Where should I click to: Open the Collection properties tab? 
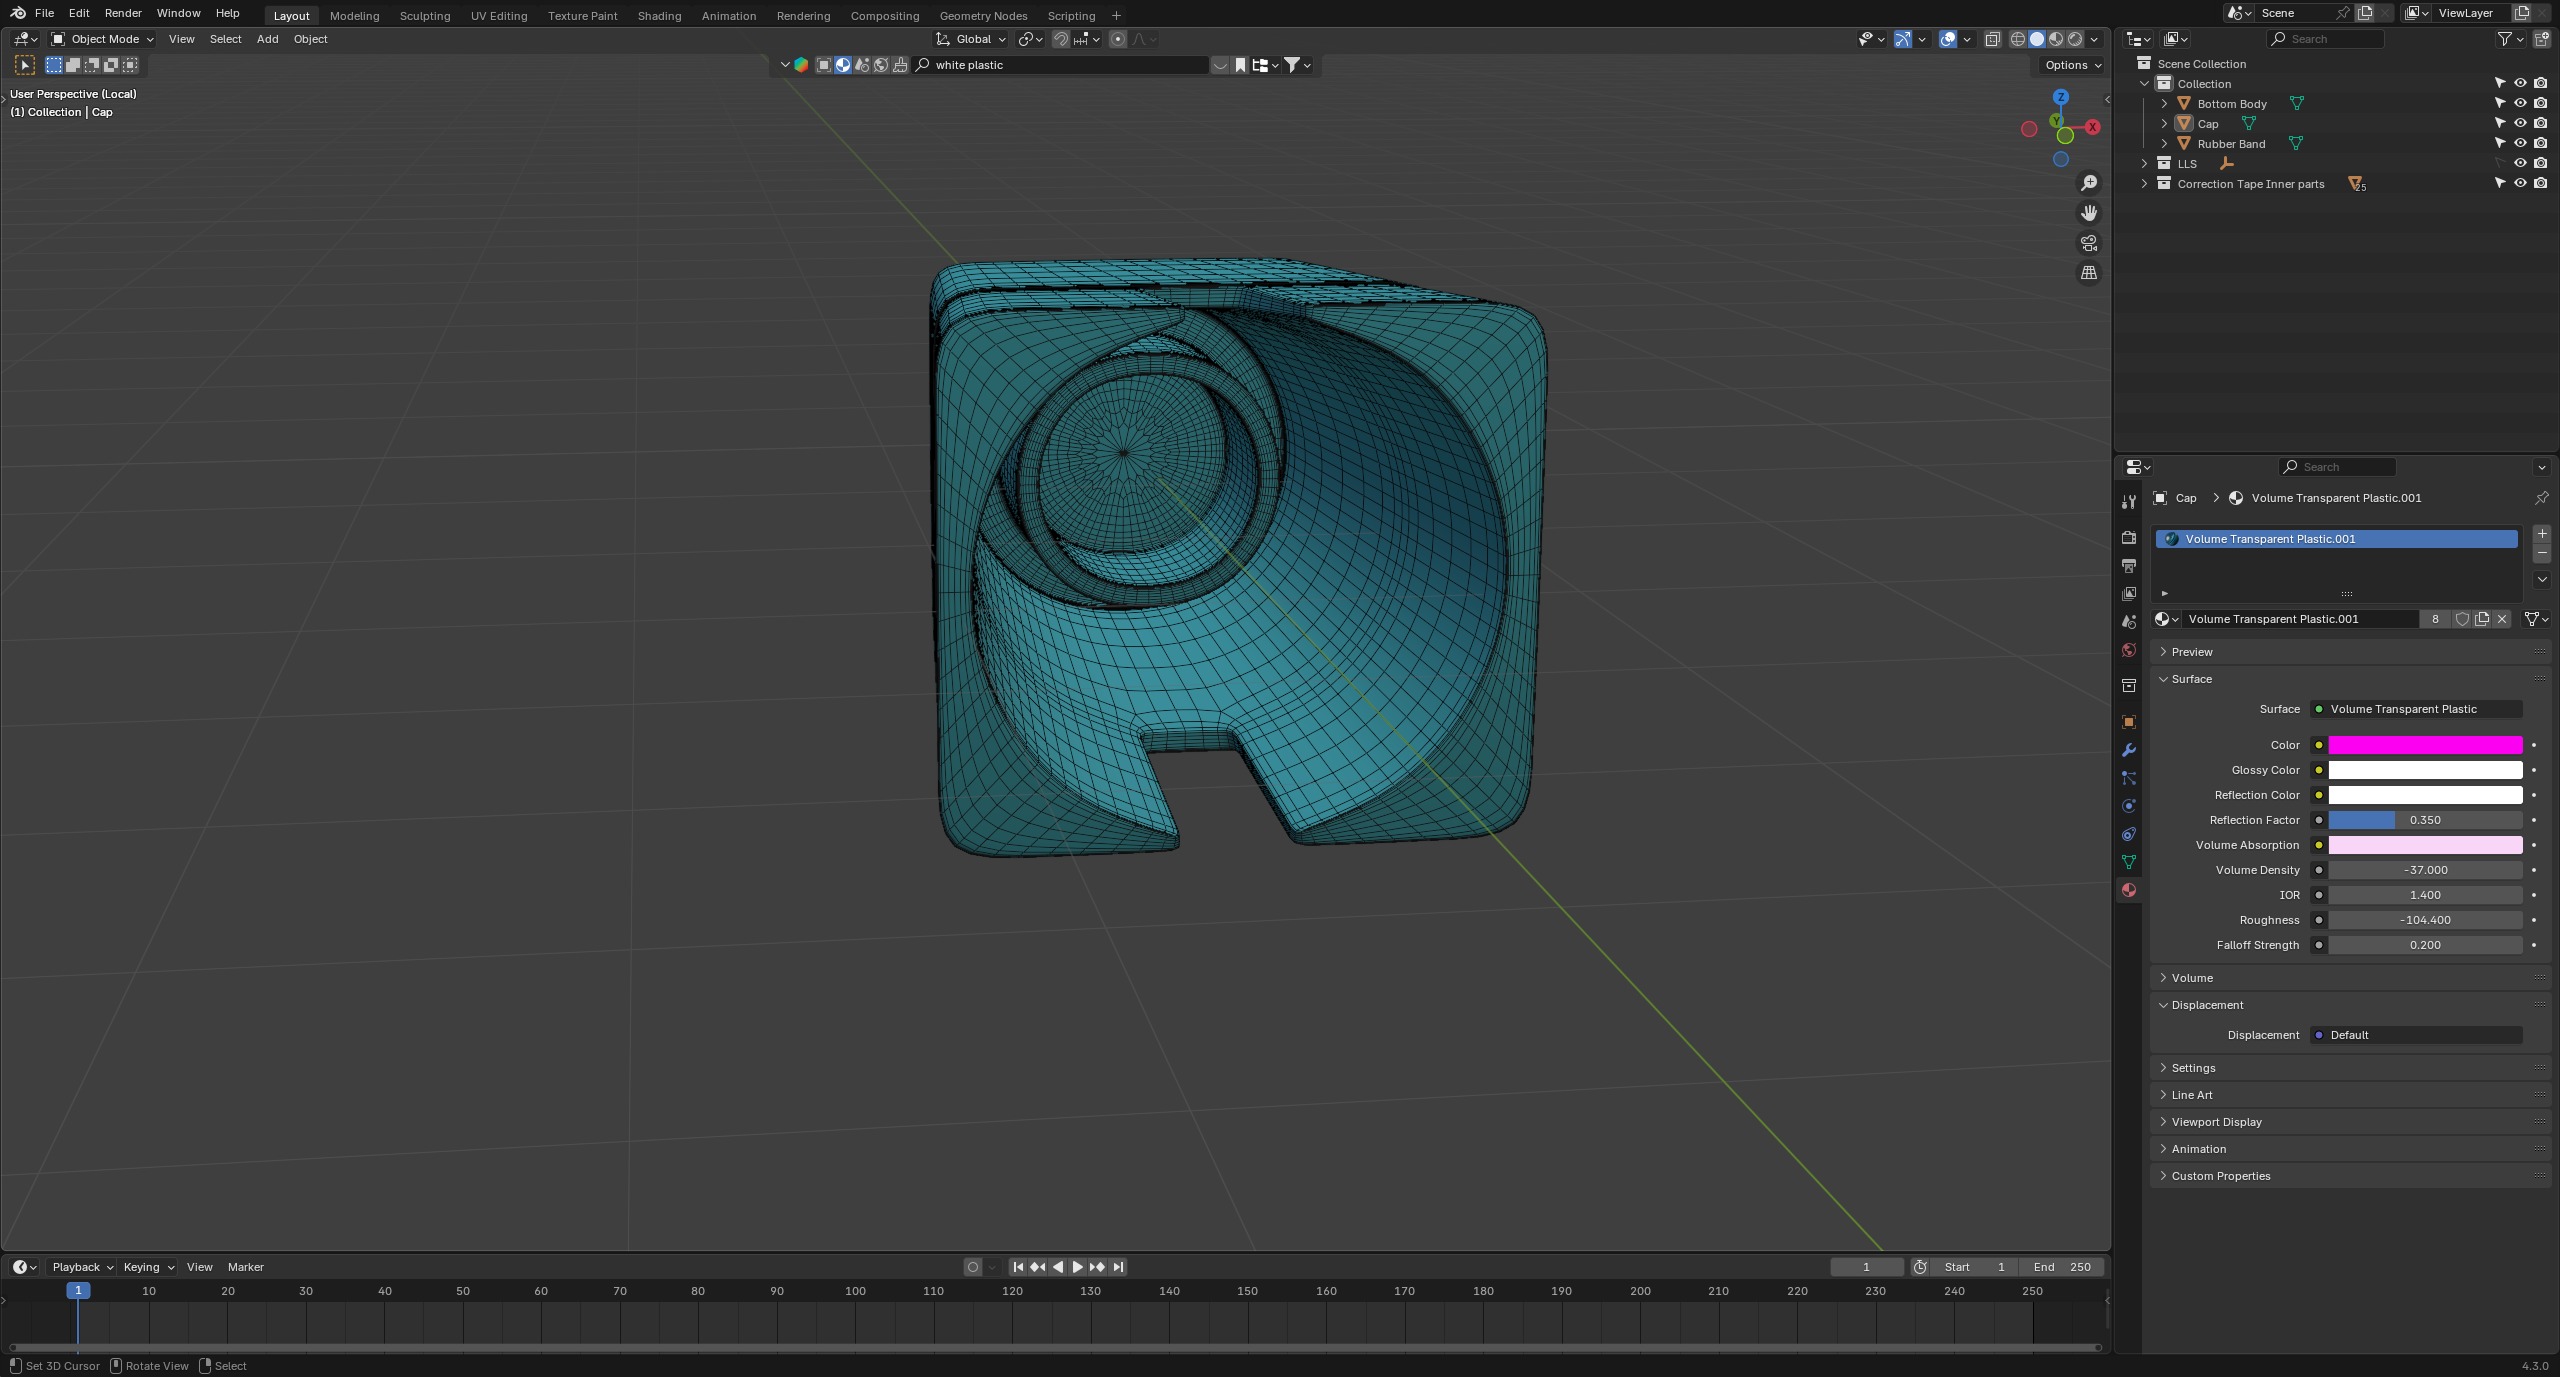2128,686
